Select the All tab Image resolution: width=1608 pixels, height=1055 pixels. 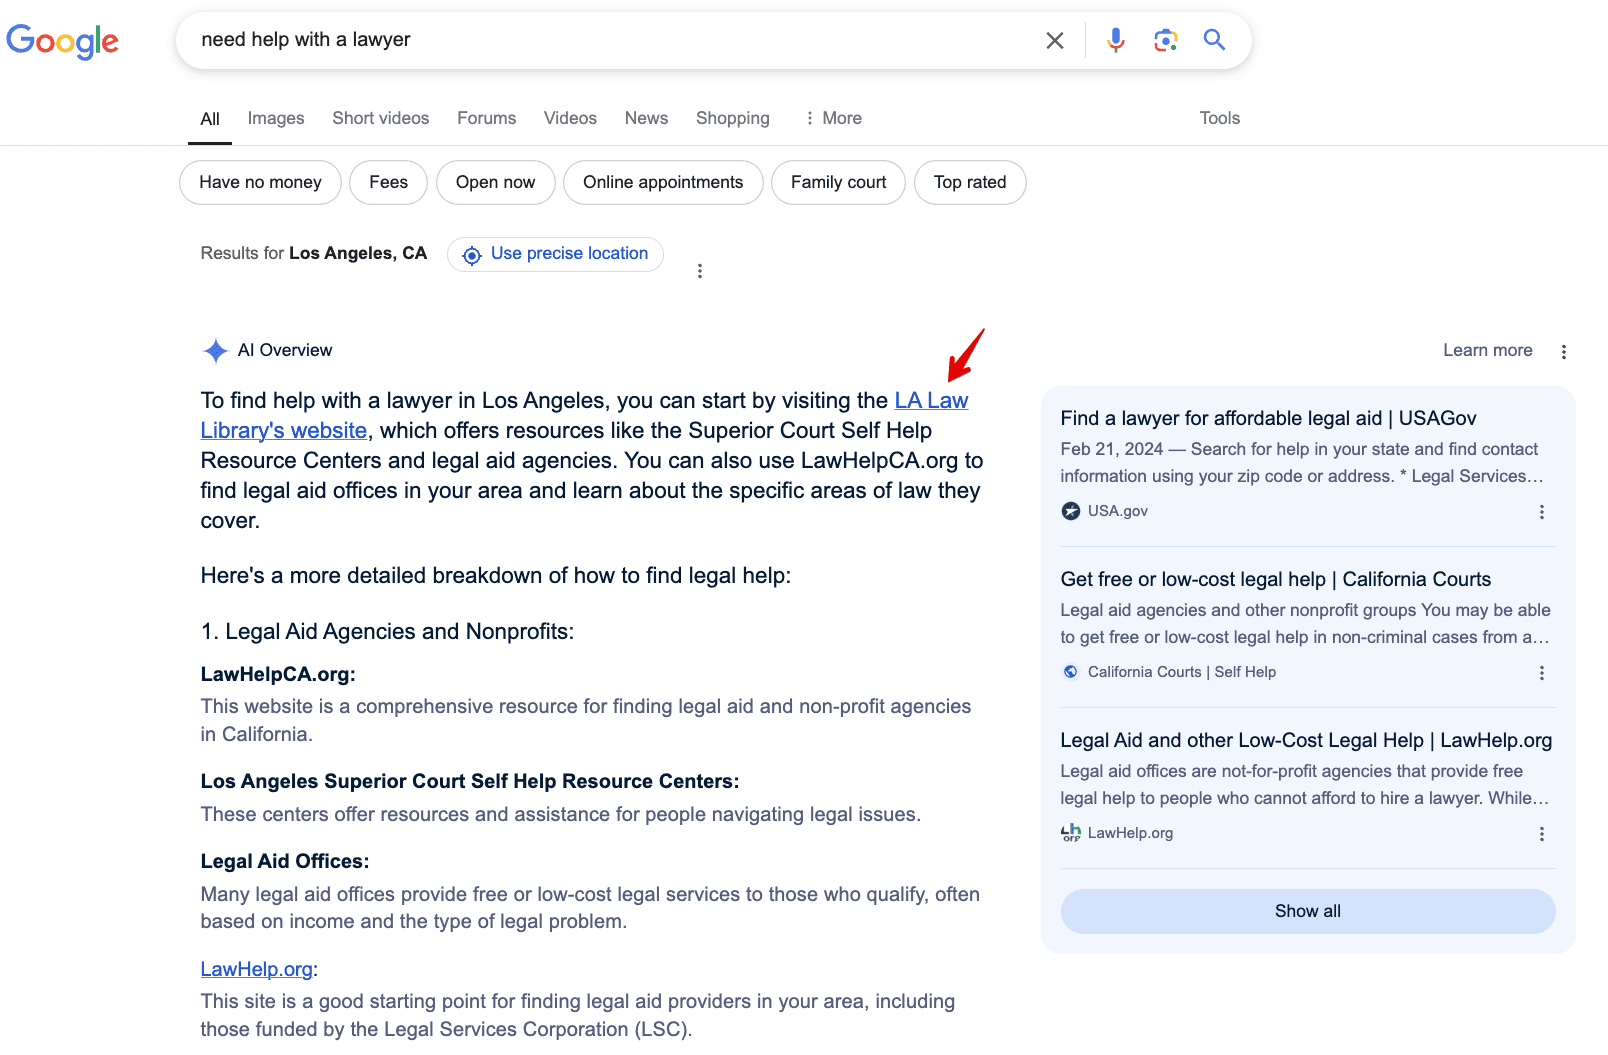coord(210,119)
